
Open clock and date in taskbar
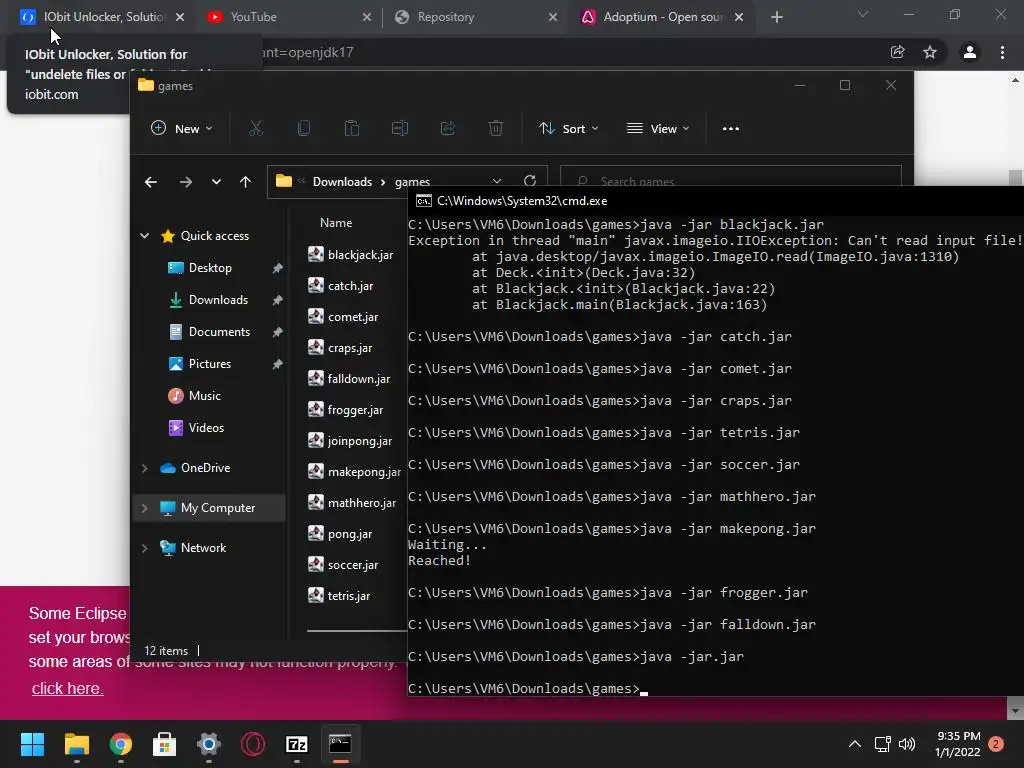957,744
